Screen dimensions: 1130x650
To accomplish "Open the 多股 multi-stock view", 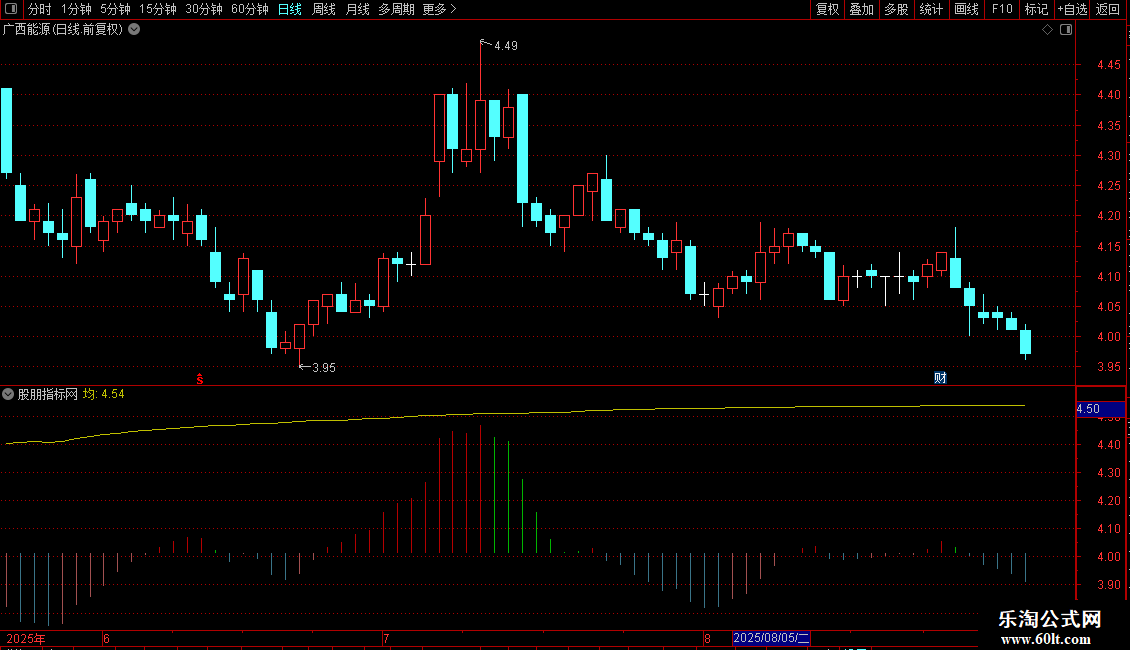I will click(897, 9).
